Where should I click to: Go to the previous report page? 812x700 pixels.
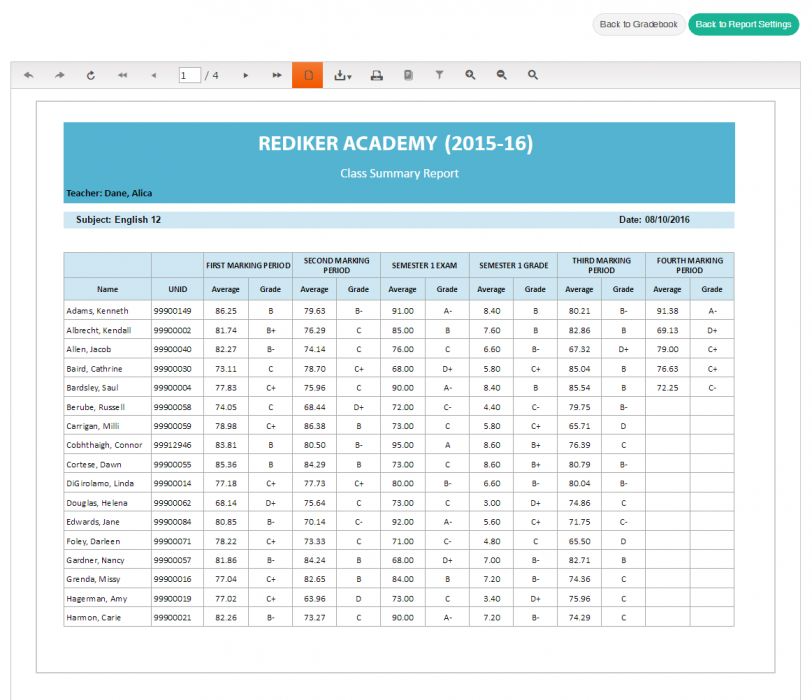[153, 75]
